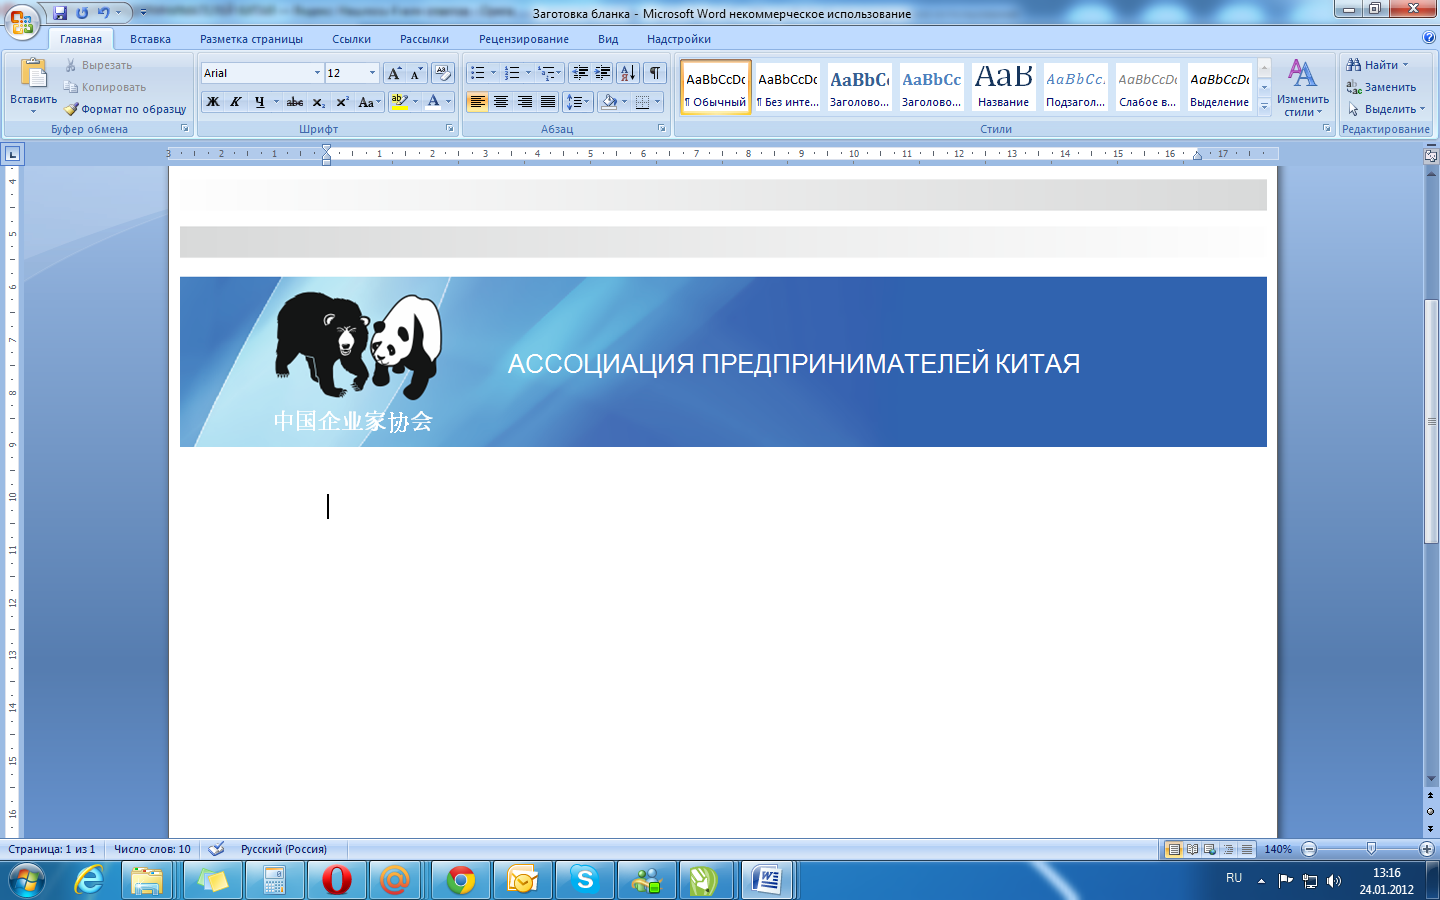Image resolution: width=1440 pixels, height=900 pixels.
Task: Open Шрифт dialog launcher
Action: point(449,129)
